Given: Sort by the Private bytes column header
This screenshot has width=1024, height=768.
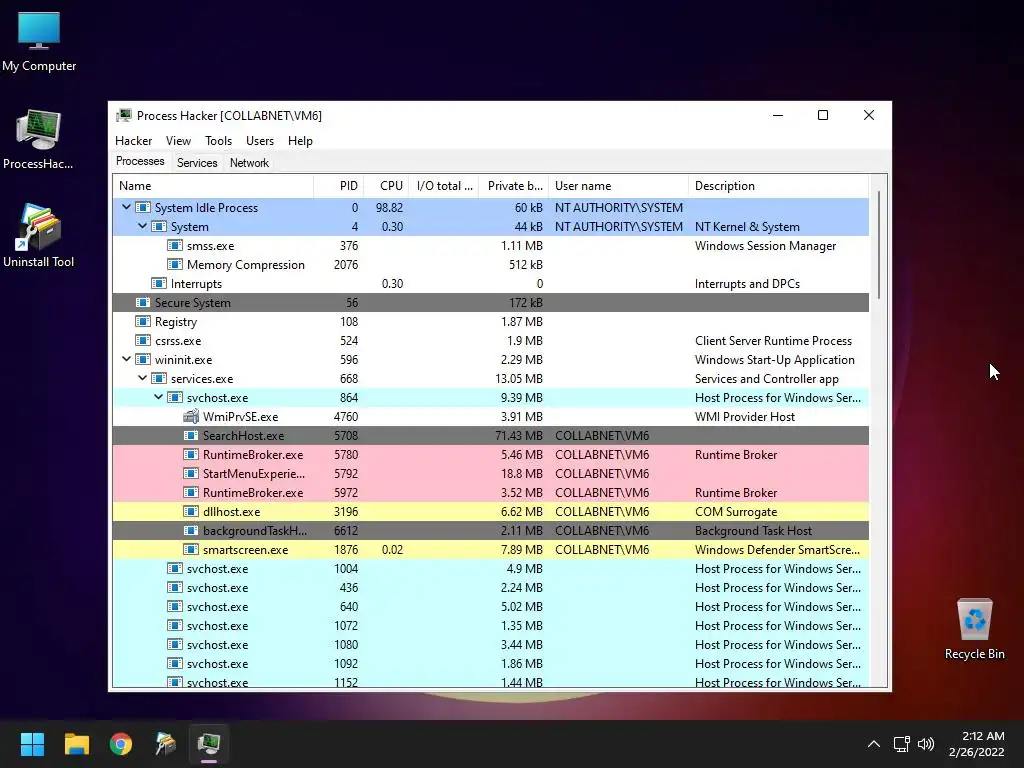Looking at the screenshot, I should pyautogui.click(x=514, y=186).
